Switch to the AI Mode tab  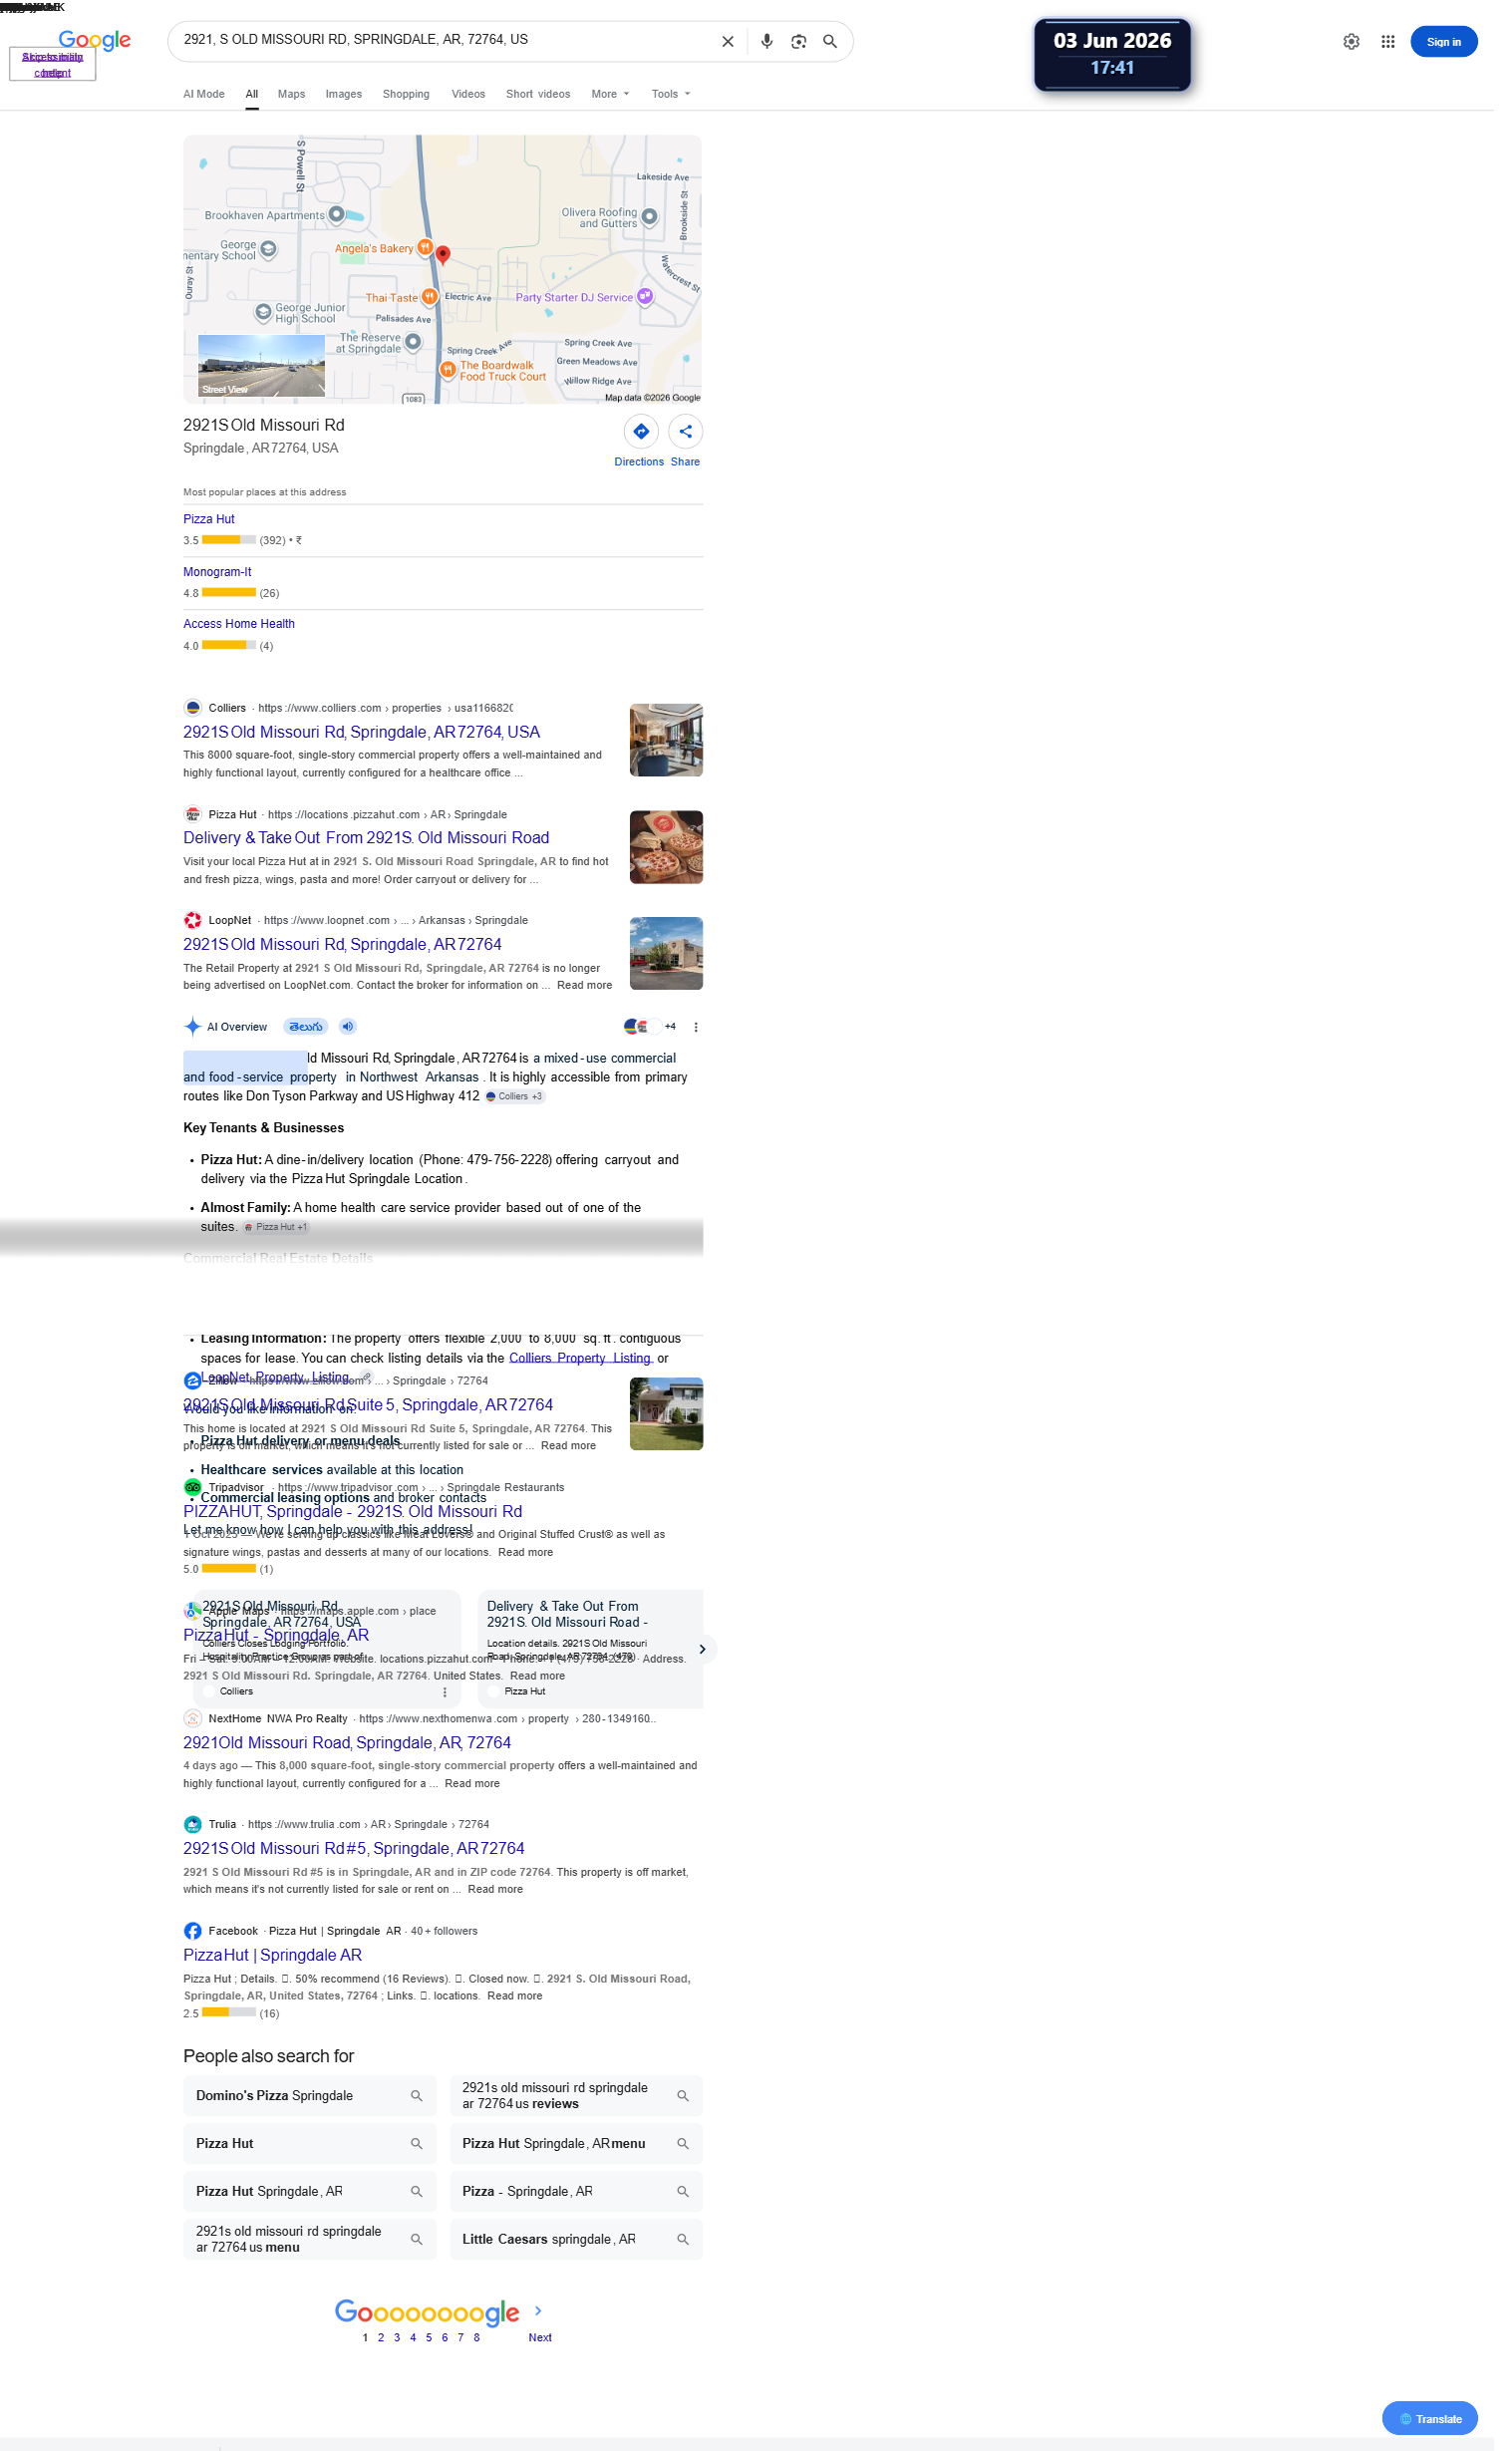tap(206, 95)
